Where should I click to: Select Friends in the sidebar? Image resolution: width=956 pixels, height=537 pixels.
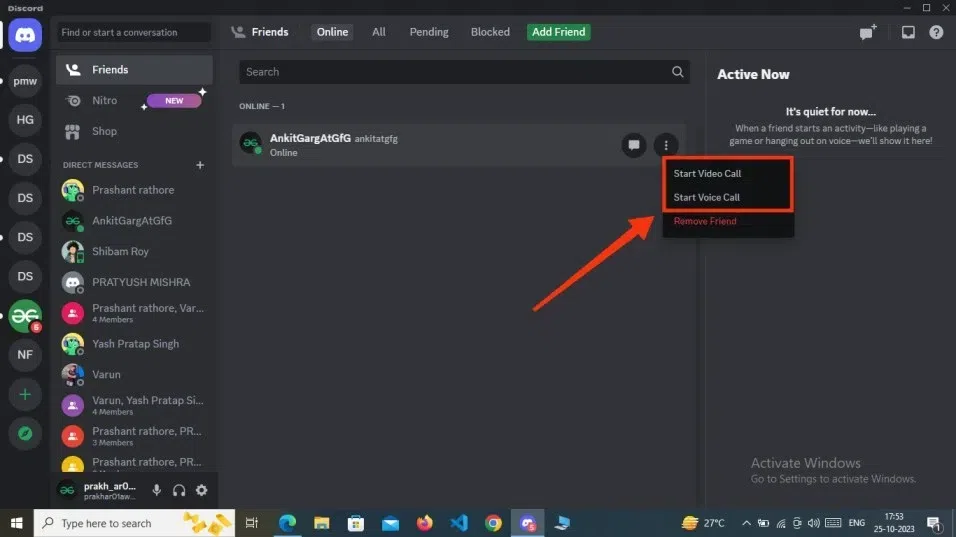coord(134,69)
